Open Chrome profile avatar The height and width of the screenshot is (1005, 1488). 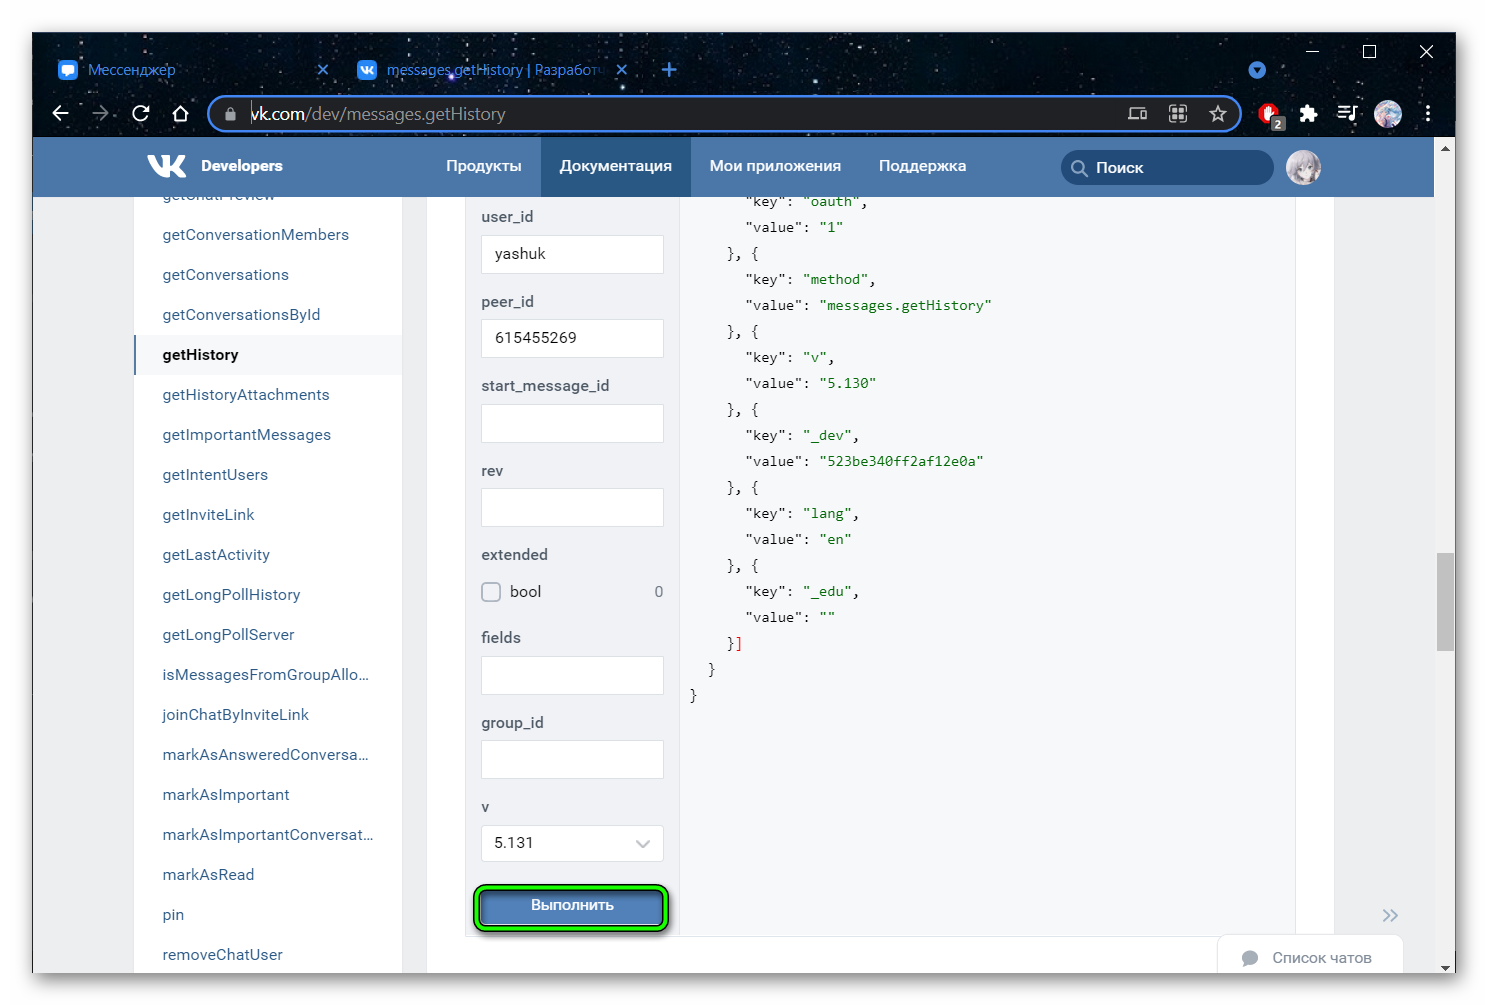pos(1388,114)
